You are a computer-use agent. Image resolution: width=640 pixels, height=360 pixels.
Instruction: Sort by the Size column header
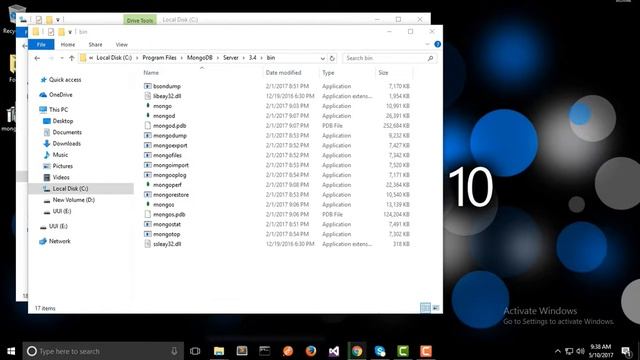coord(383,73)
